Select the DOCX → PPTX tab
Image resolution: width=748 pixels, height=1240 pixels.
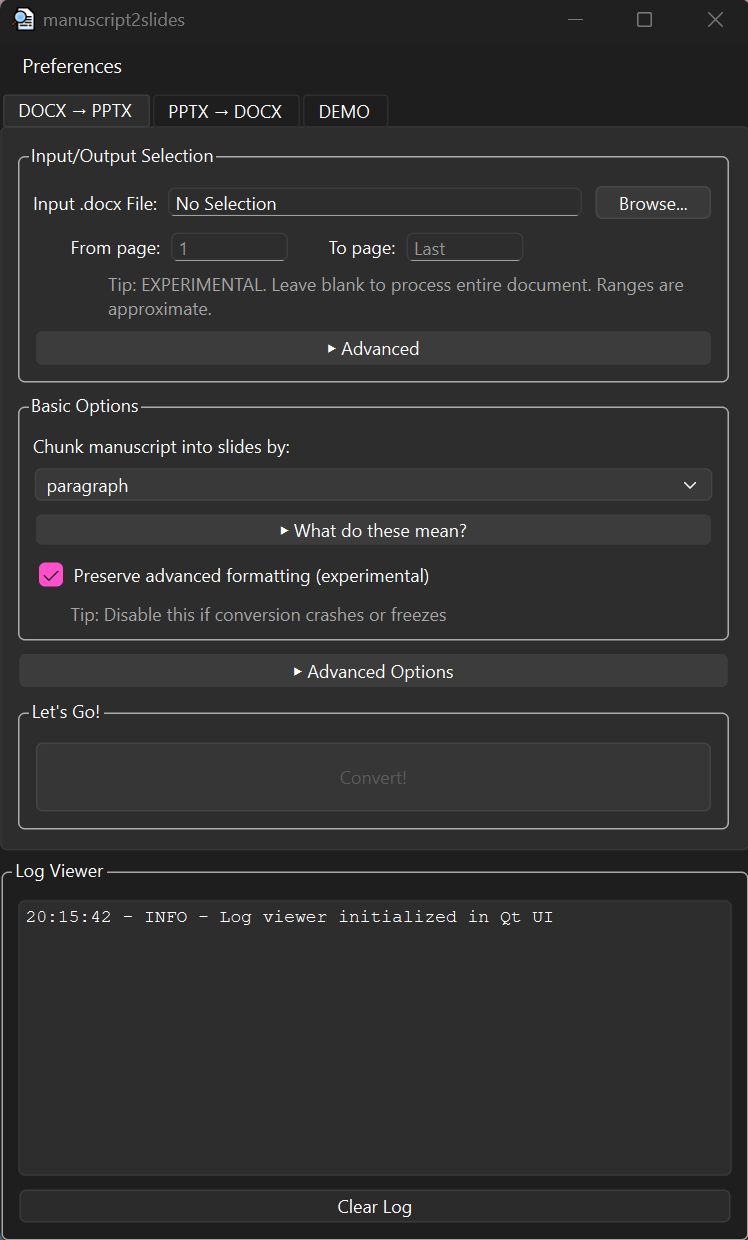[x=75, y=110]
